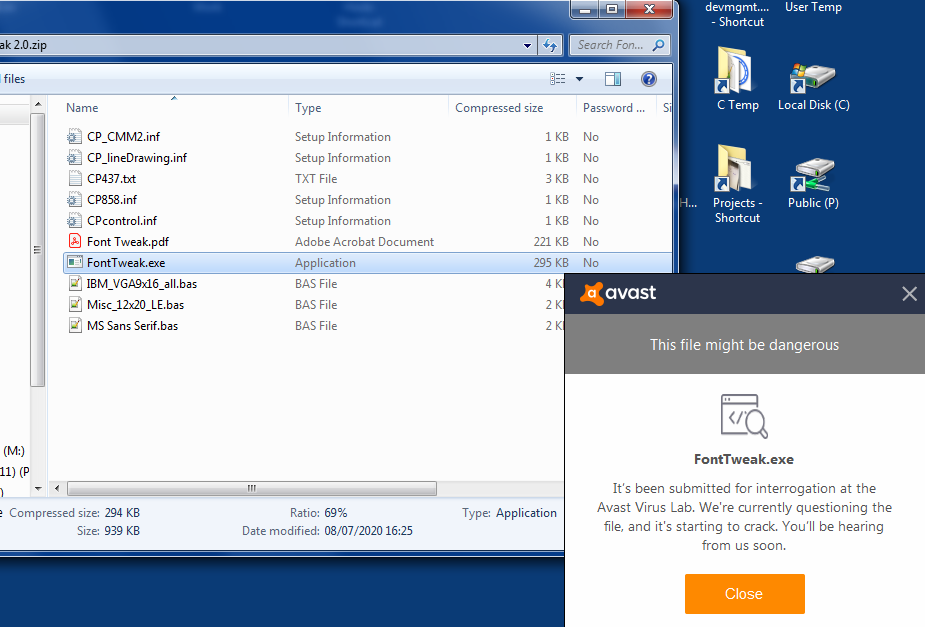Click the FontTweak.exe name in Avast popup
This screenshot has width=925, height=627.
click(x=744, y=459)
